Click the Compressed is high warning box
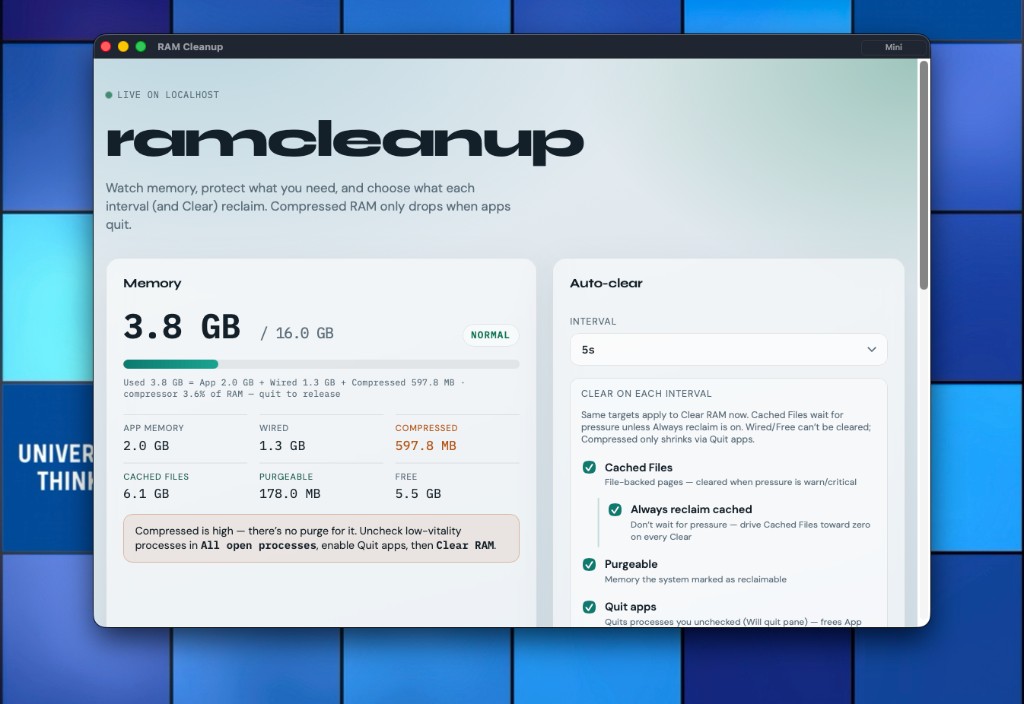 click(x=321, y=538)
